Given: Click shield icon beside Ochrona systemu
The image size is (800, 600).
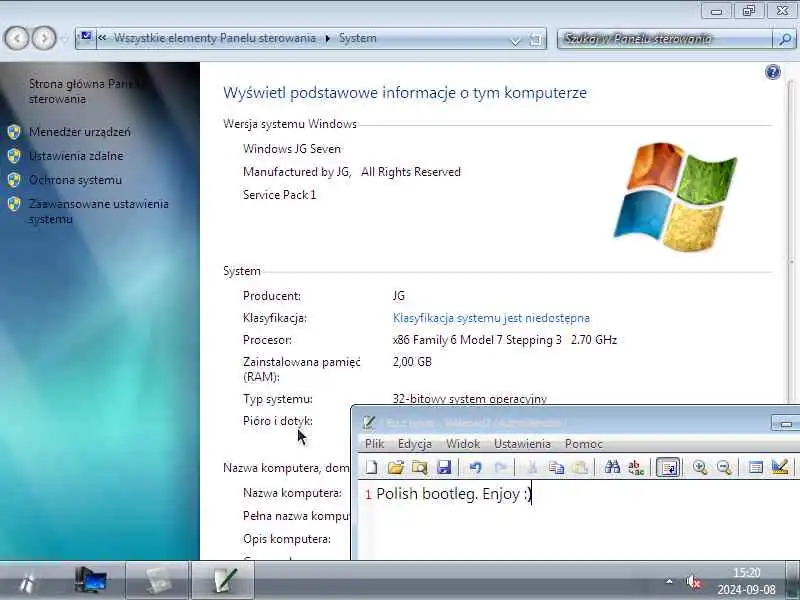Looking at the screenshot, I should click(x=14, y=180).
